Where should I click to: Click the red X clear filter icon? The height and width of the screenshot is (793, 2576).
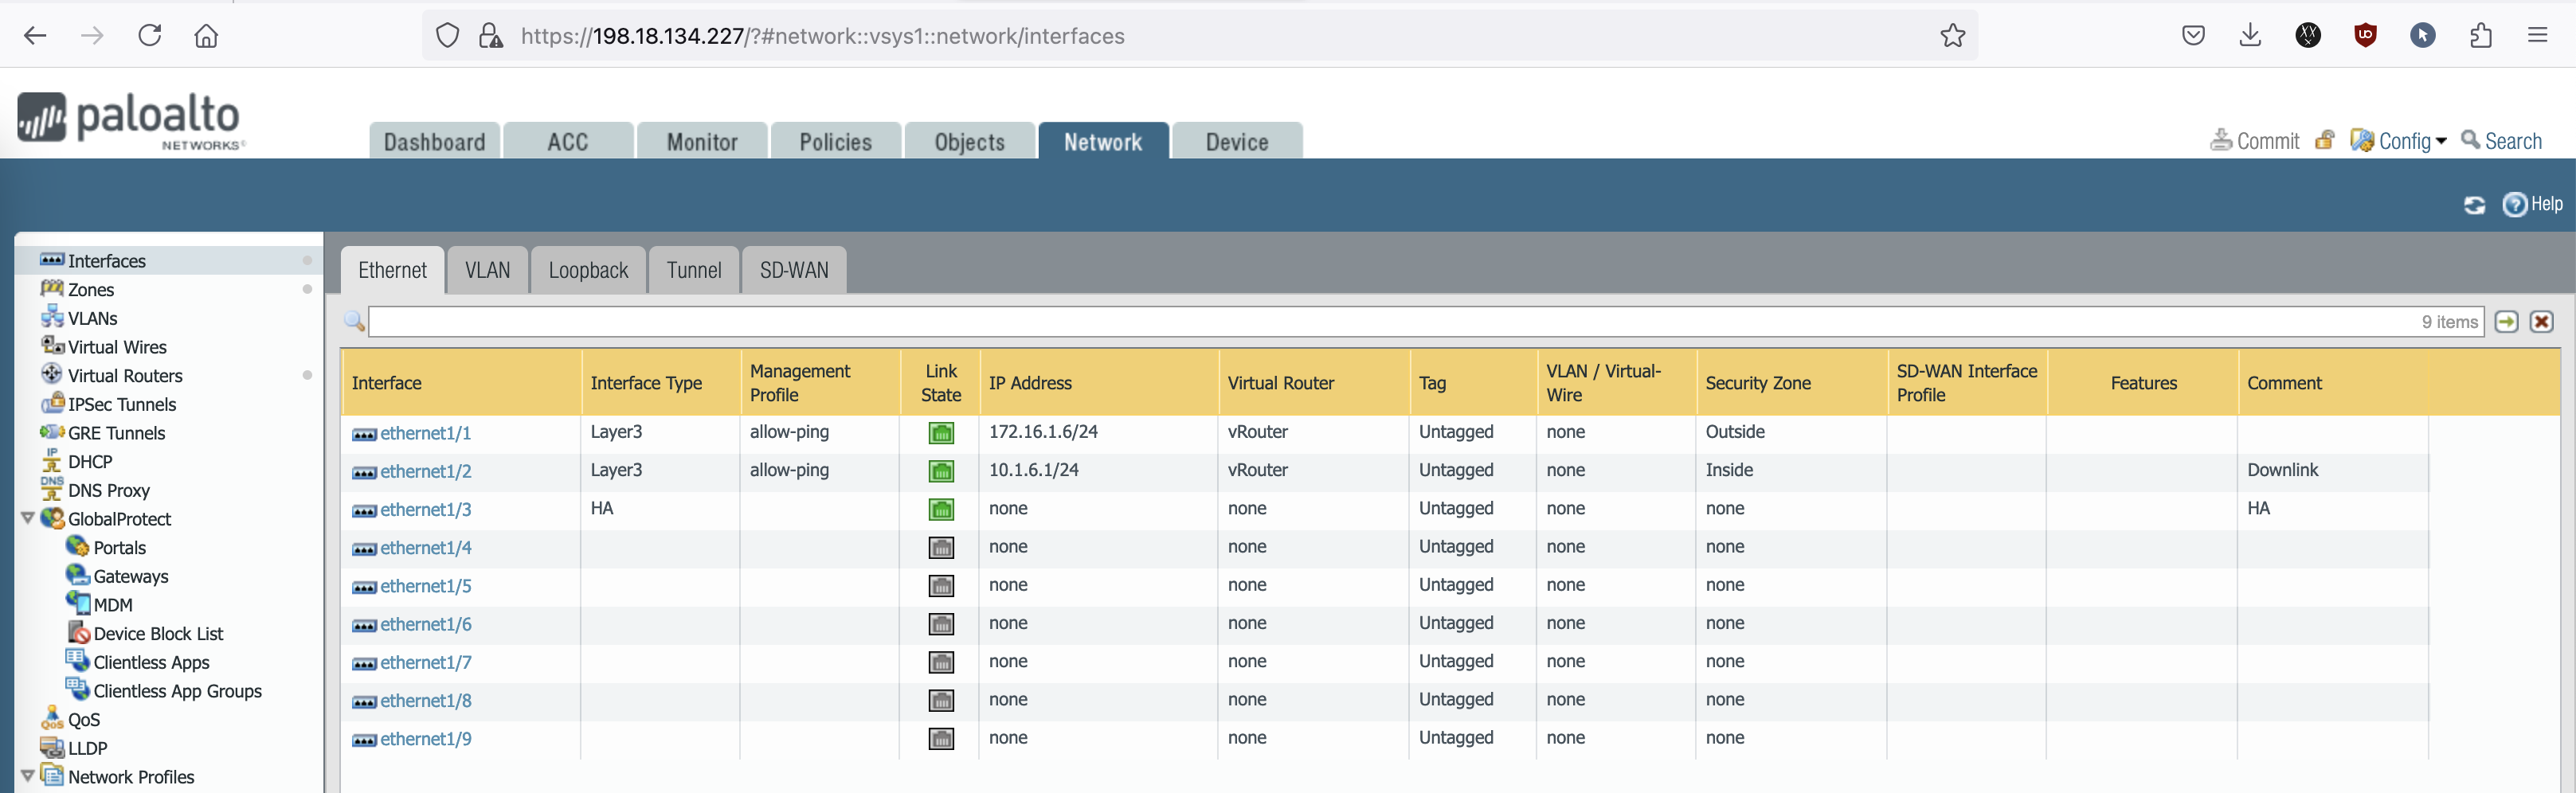point(2541,321)
